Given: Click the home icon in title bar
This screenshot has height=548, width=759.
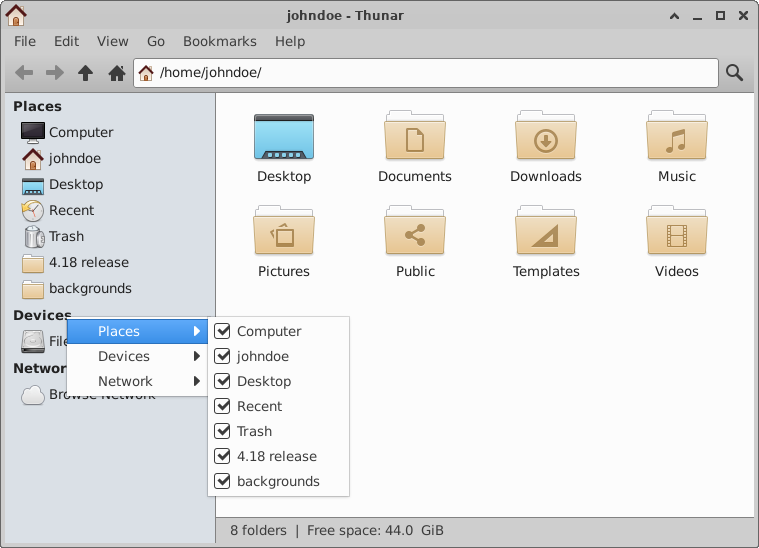Looking at the screenshot, I should tap(15, 15).
